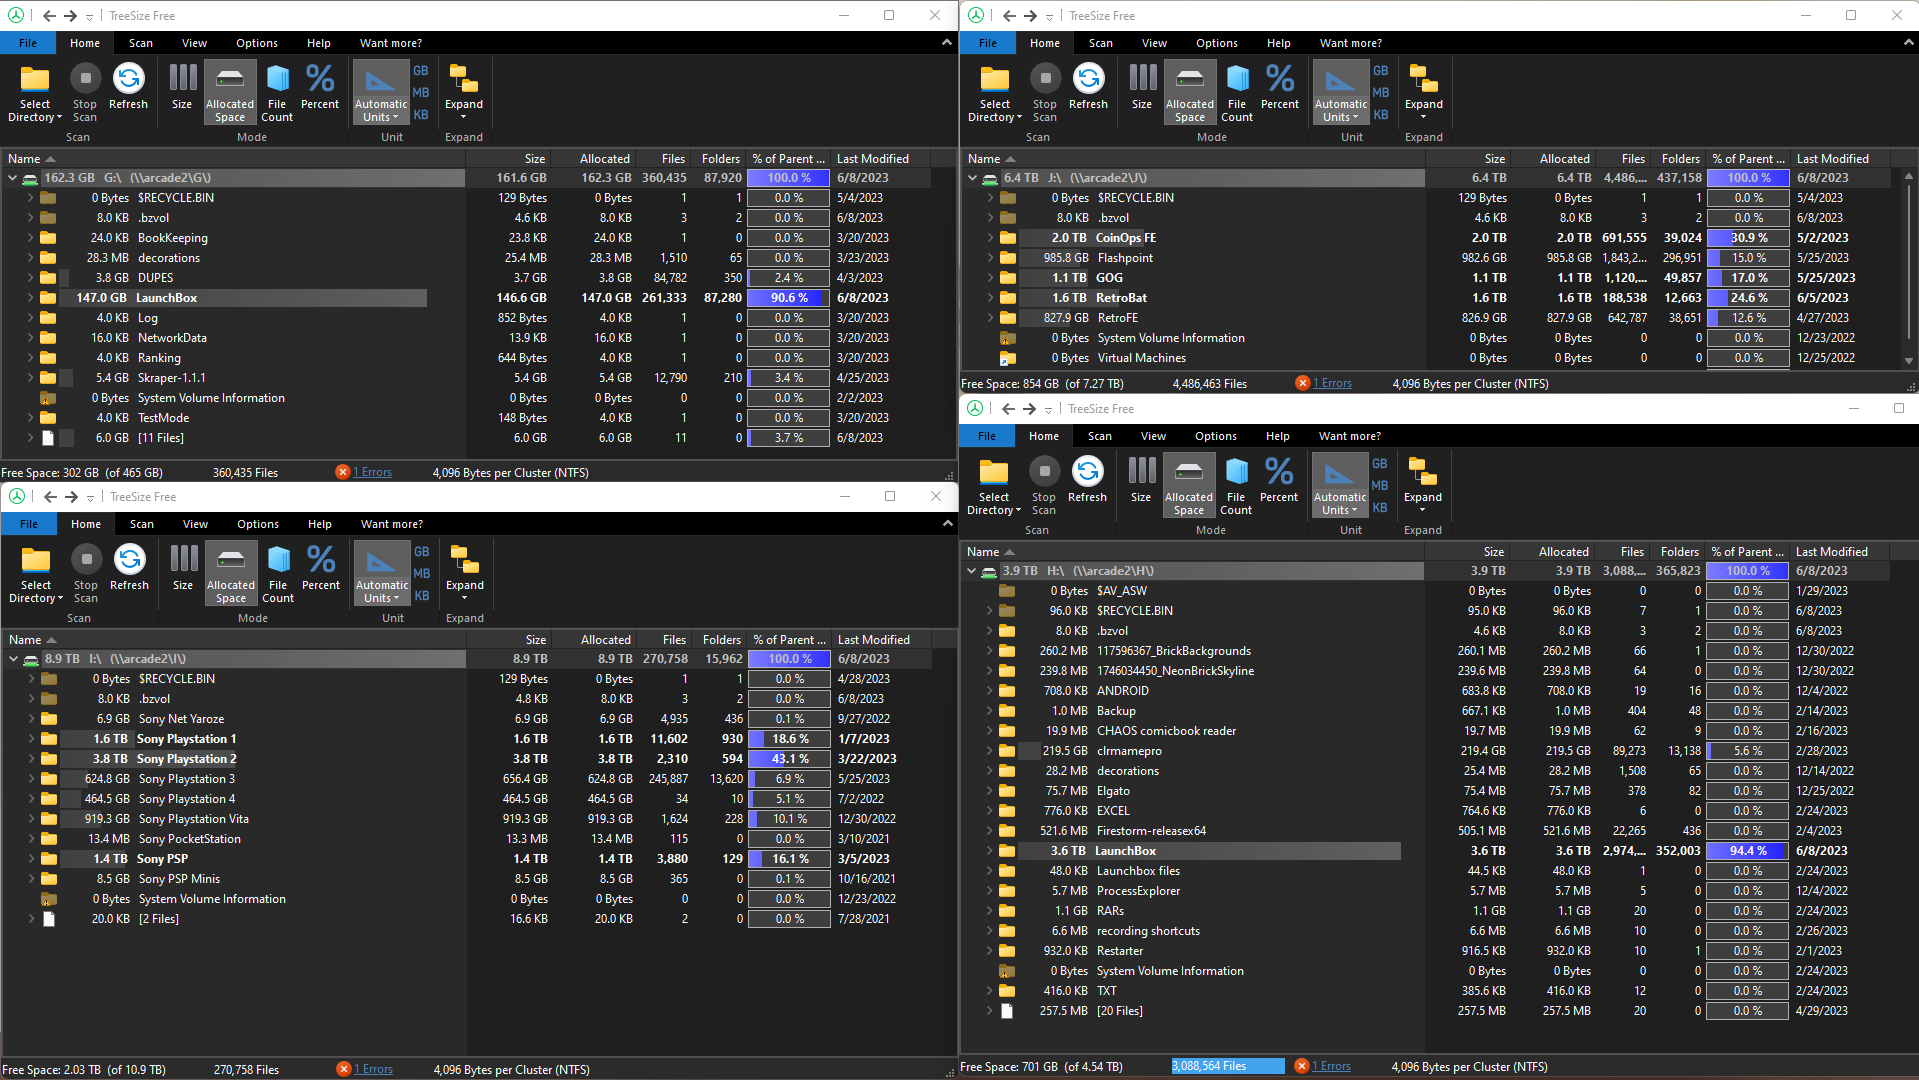Viewport: 1919px width, 1080px height.
Task: Select Size mode in G: drive window
Action: click(x=182, y=87)
